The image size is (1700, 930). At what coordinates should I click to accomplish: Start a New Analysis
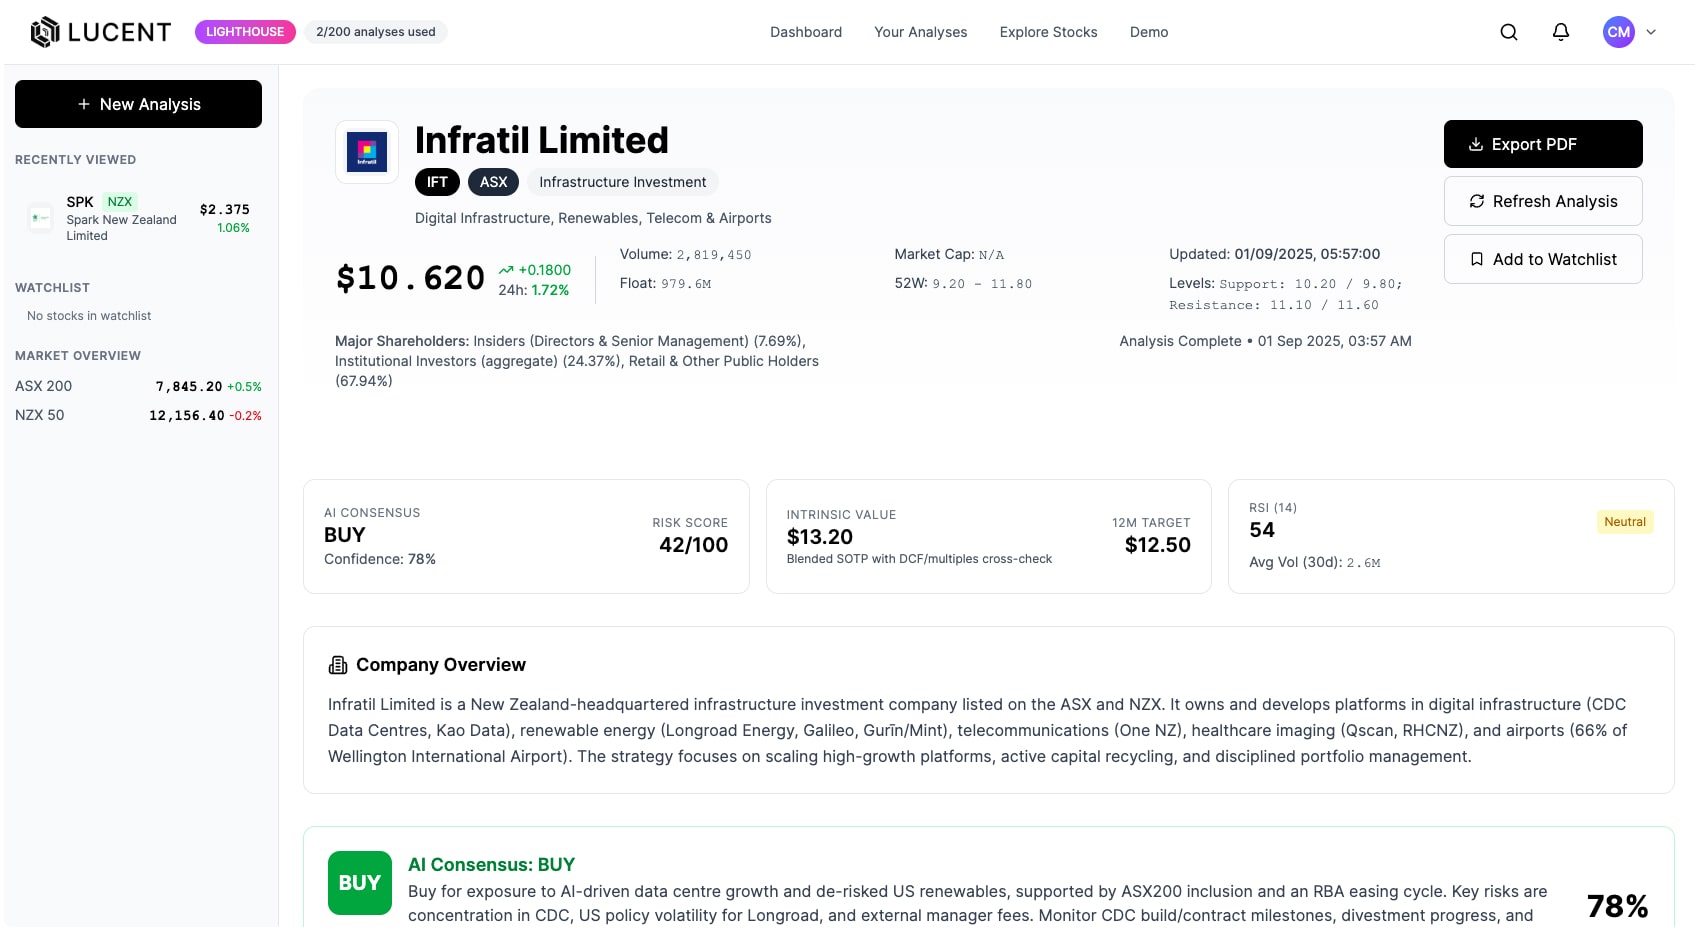(138, 104)
